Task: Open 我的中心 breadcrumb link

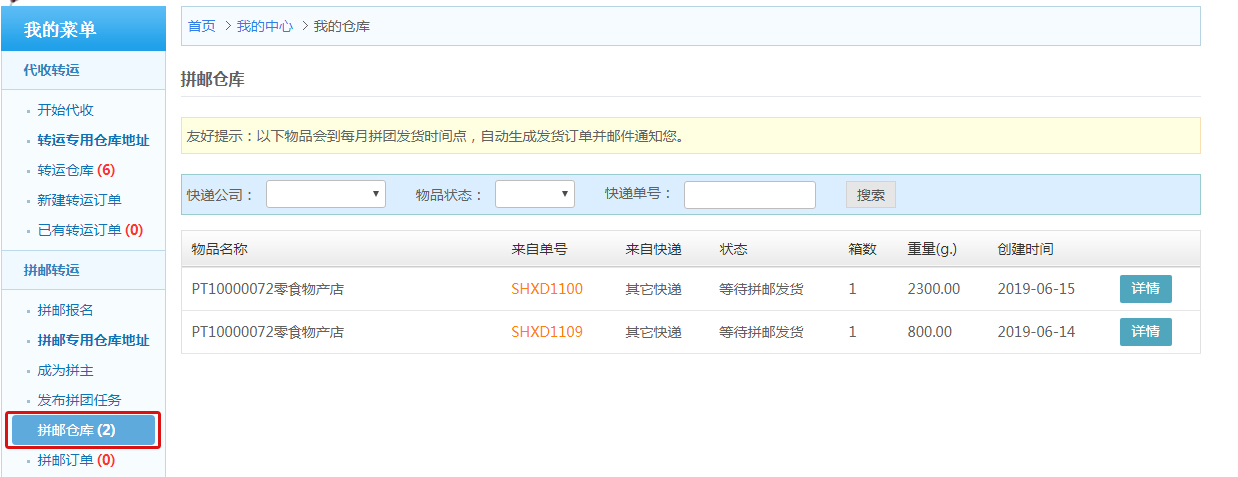Action: [x=265, y=26]
